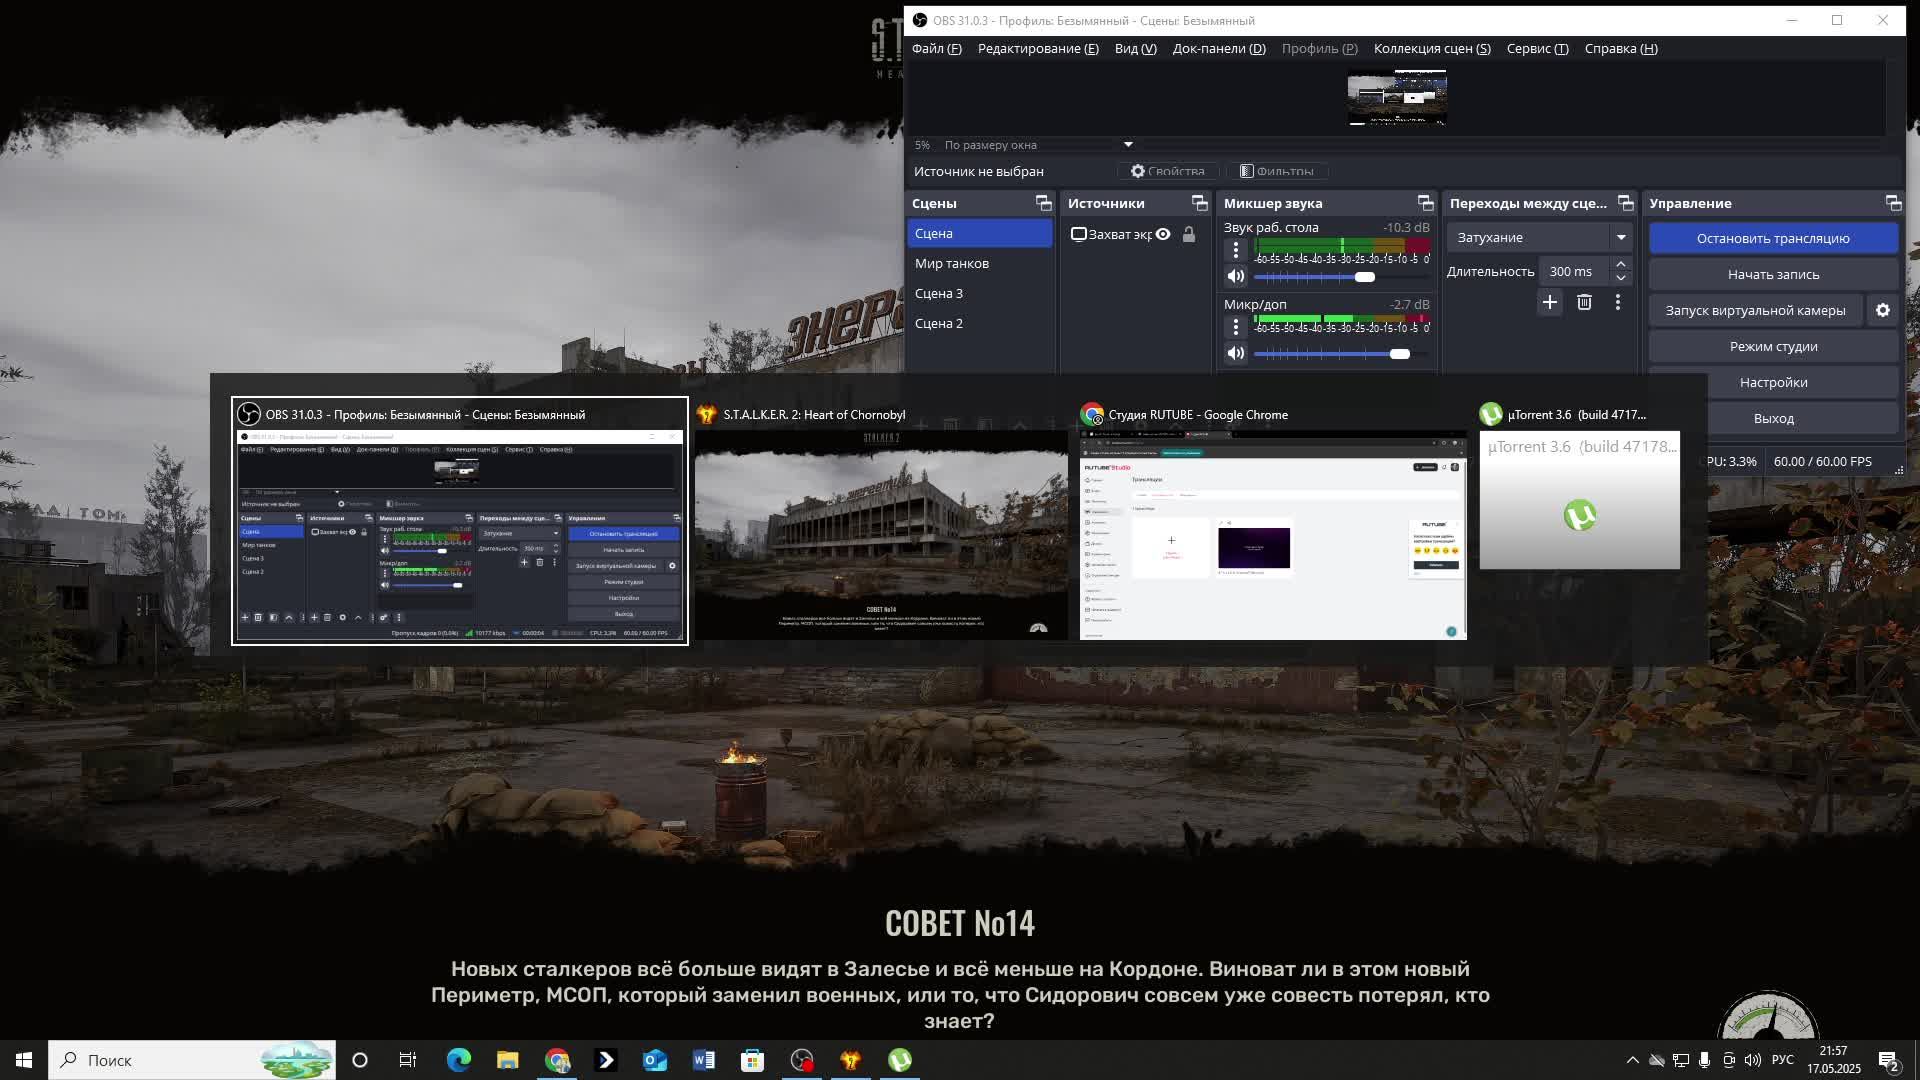Expand the Затухание transition dropdown
Image resolution: width=1920 pixels, height=1080 pixels.
point(1620,237)
